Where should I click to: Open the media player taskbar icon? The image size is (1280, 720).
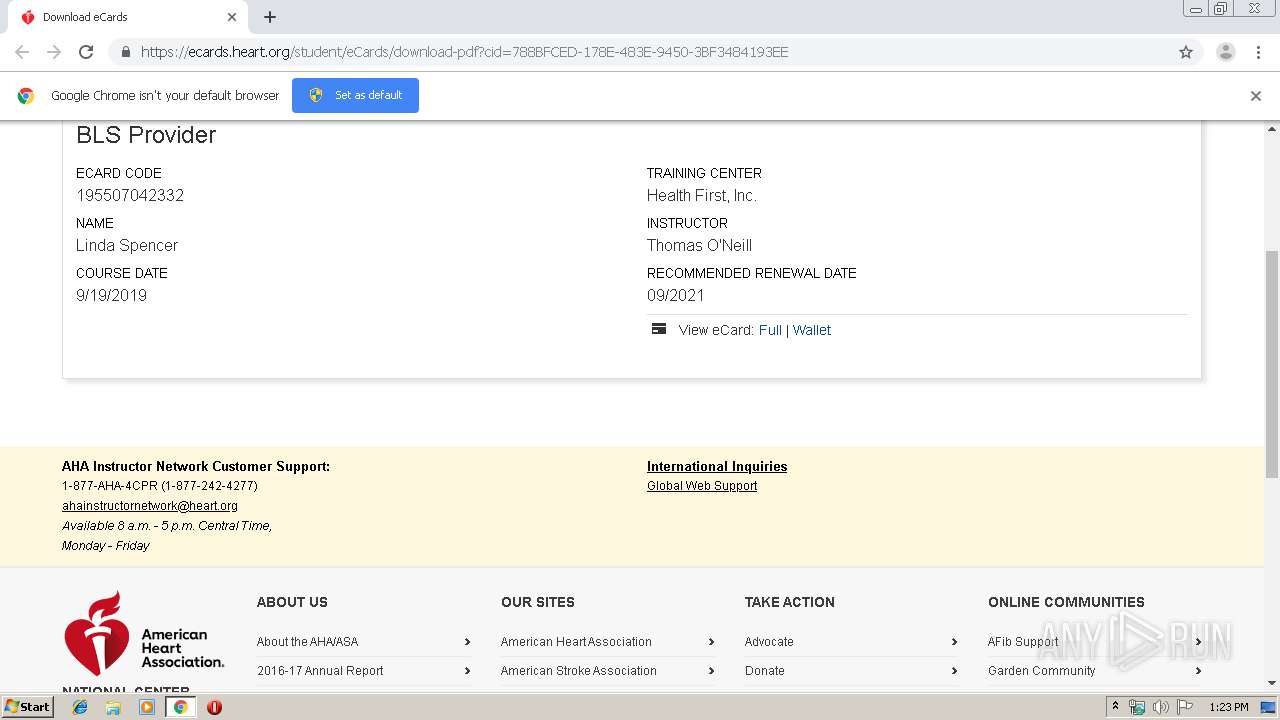coord(147,707)
